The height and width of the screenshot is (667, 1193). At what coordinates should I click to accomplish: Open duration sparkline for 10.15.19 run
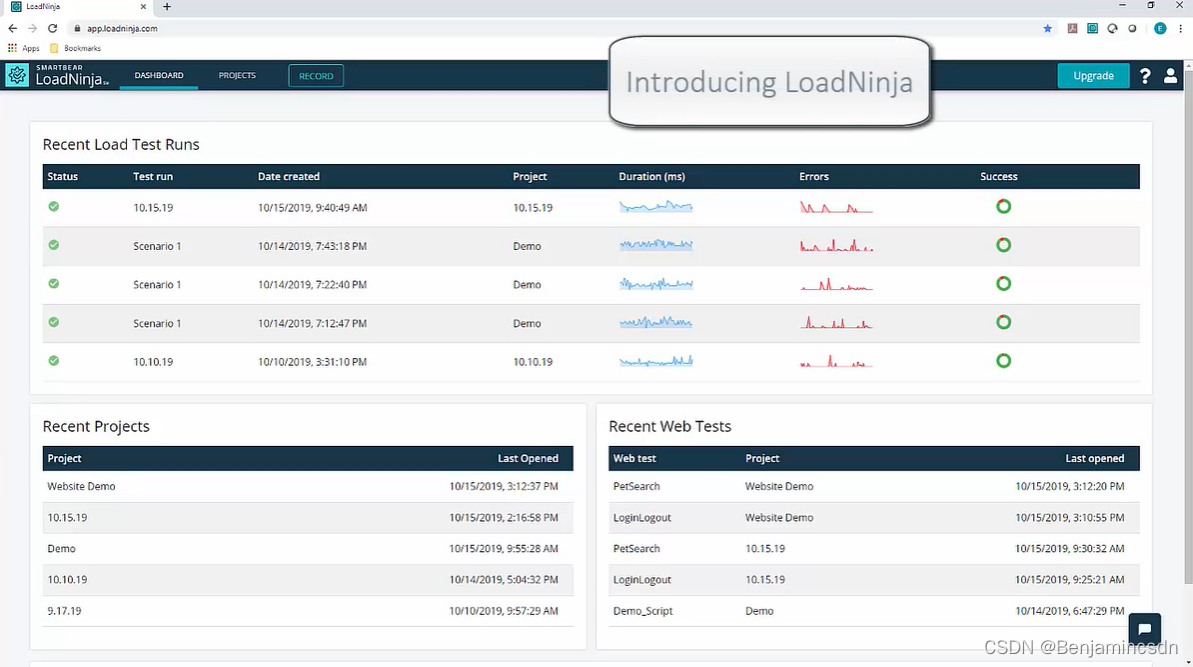click(x=656, y=206)
